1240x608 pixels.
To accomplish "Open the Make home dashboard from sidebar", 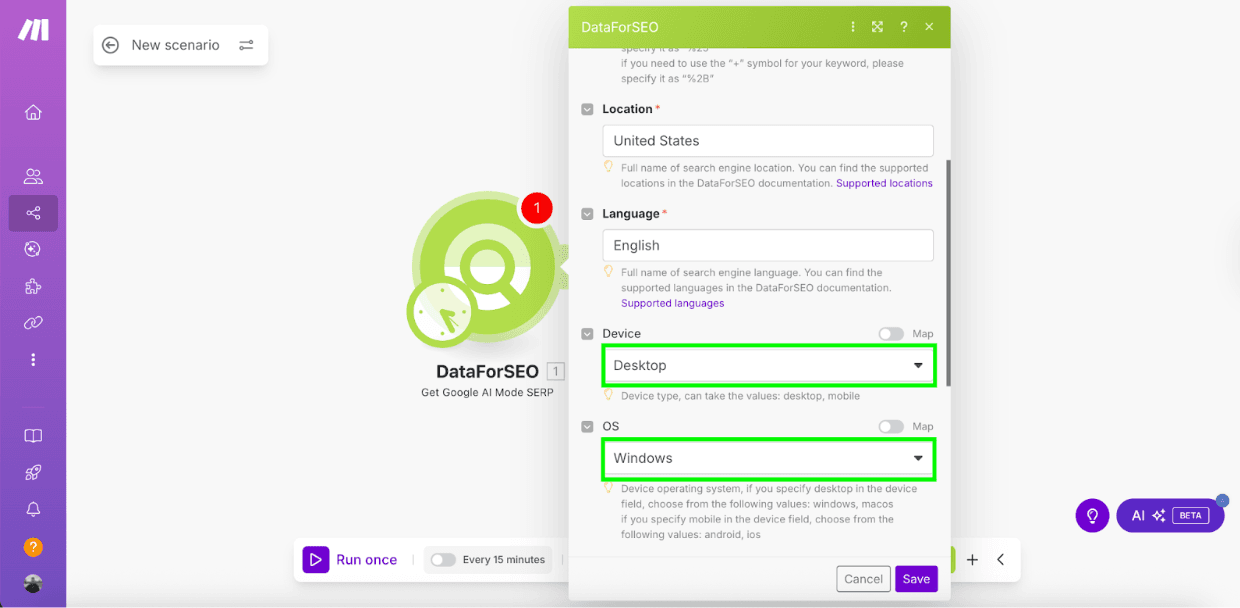I will click(33, 113).
